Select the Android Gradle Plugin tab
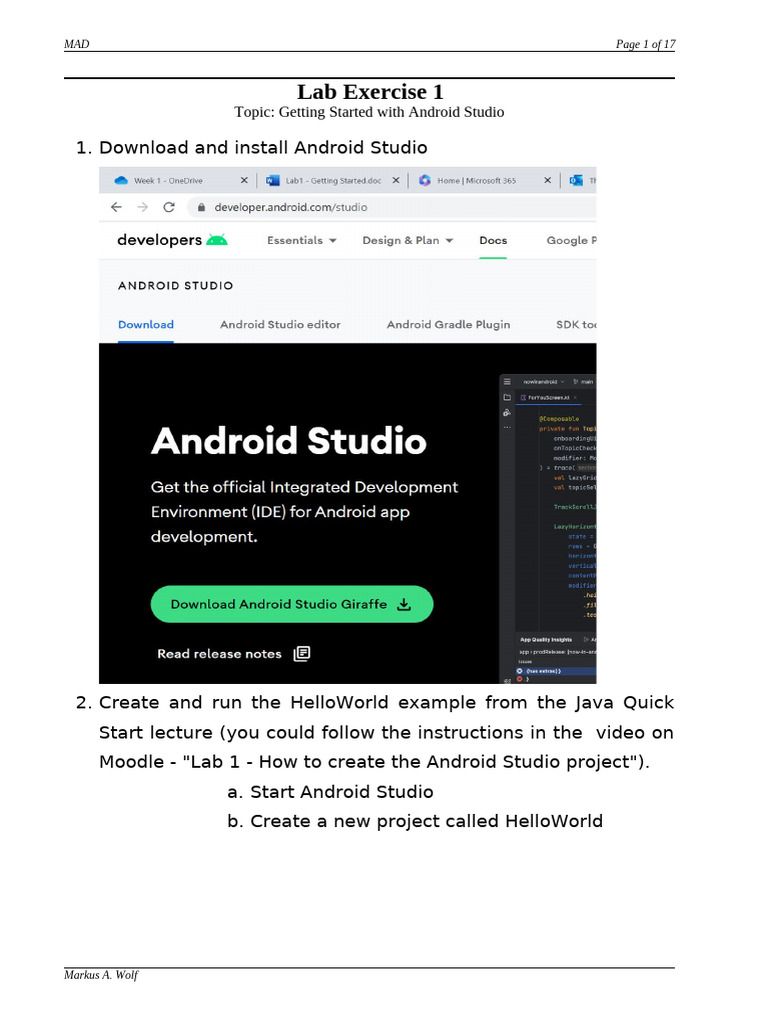768x1024 pixels. coord(448,325)
